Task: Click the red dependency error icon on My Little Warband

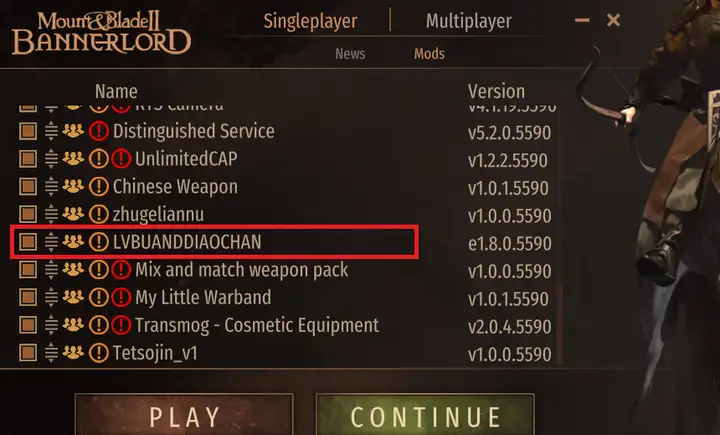Action: click(x=121, y=298)
